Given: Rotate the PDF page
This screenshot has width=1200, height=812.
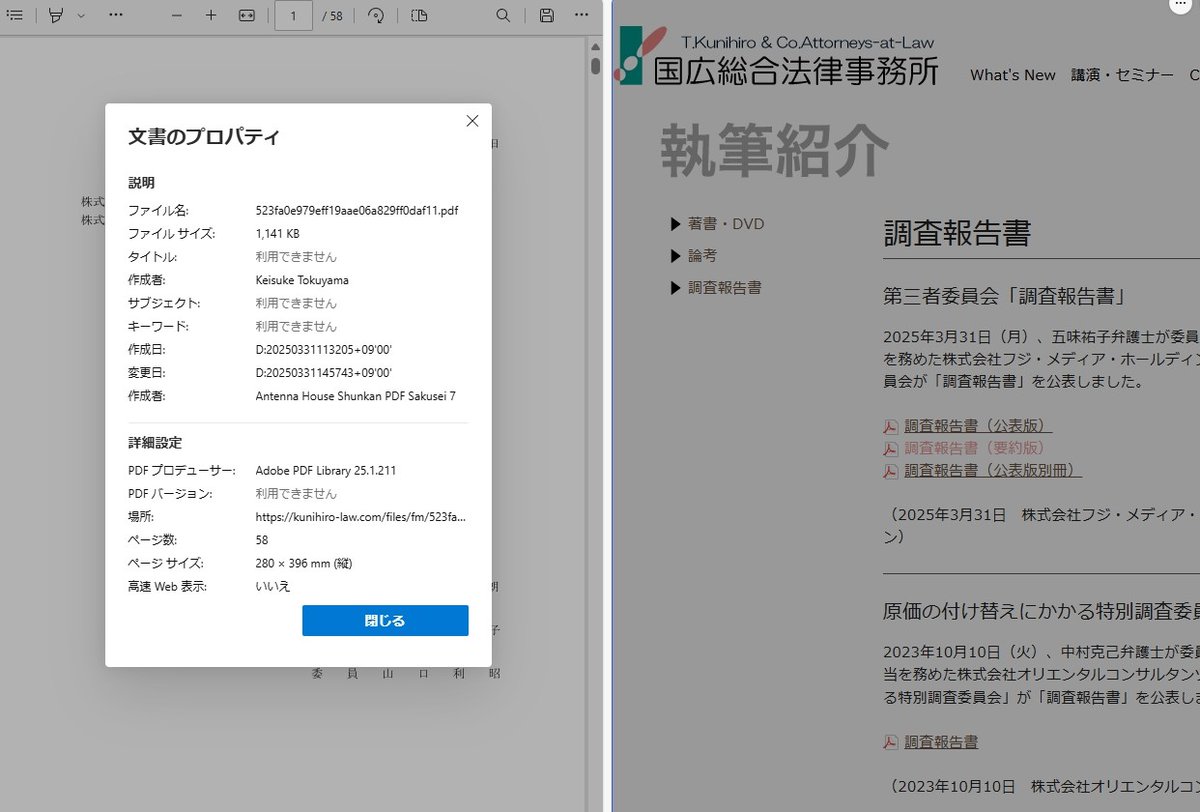Looking at the screenshot, I should pos(377,16).
